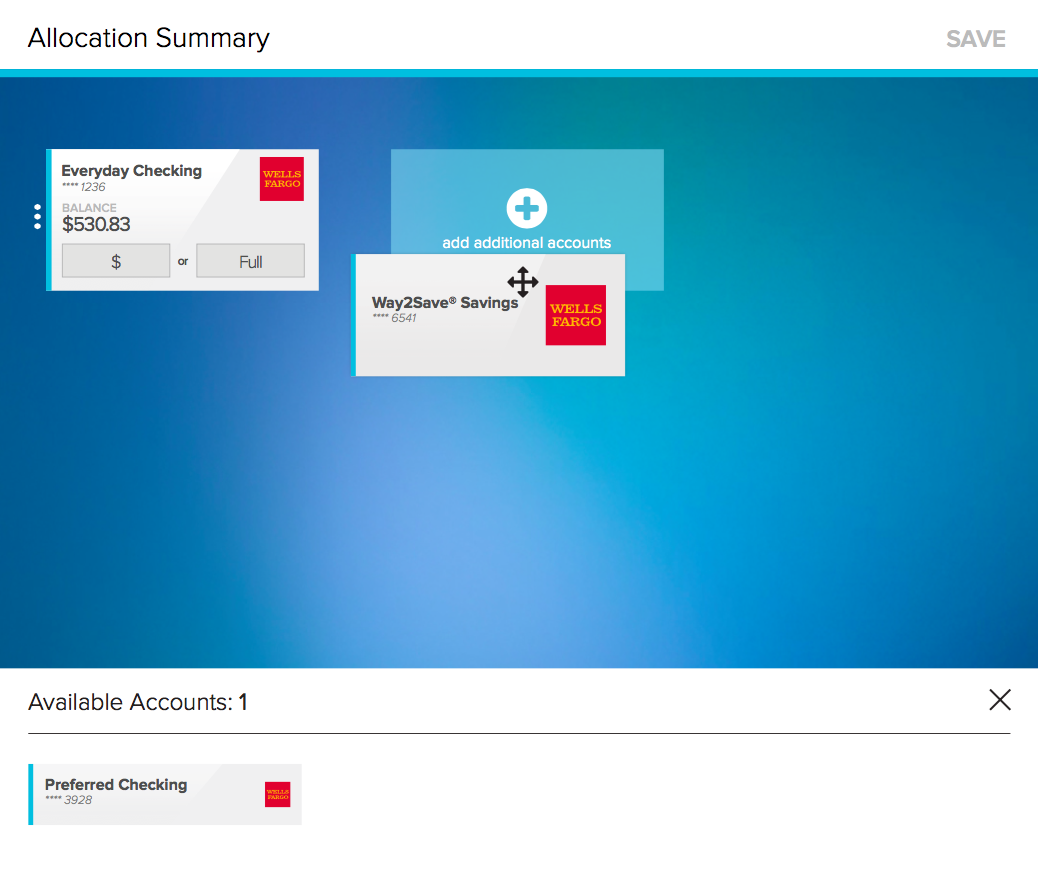The image size is (1038, 879).
Task: Click the Available Accounts: 1 heading
Action: (138, 702)
